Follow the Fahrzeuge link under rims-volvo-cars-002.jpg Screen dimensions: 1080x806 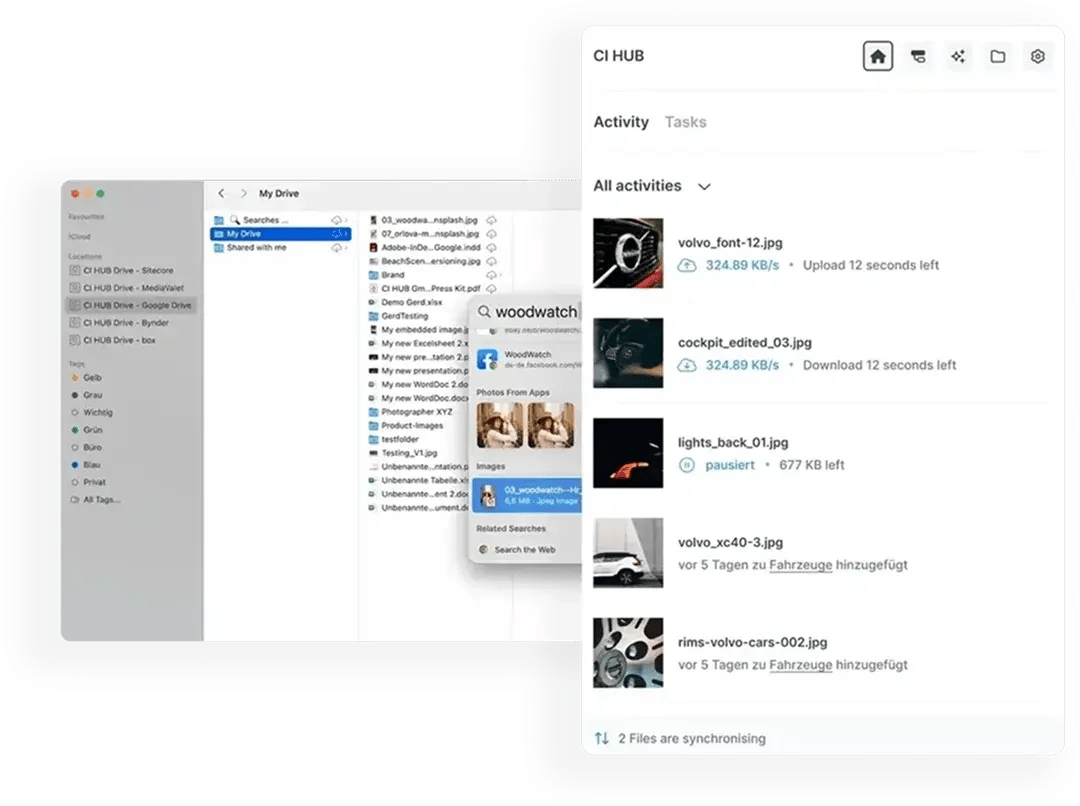pyautogui.click(x=800, y=665)
